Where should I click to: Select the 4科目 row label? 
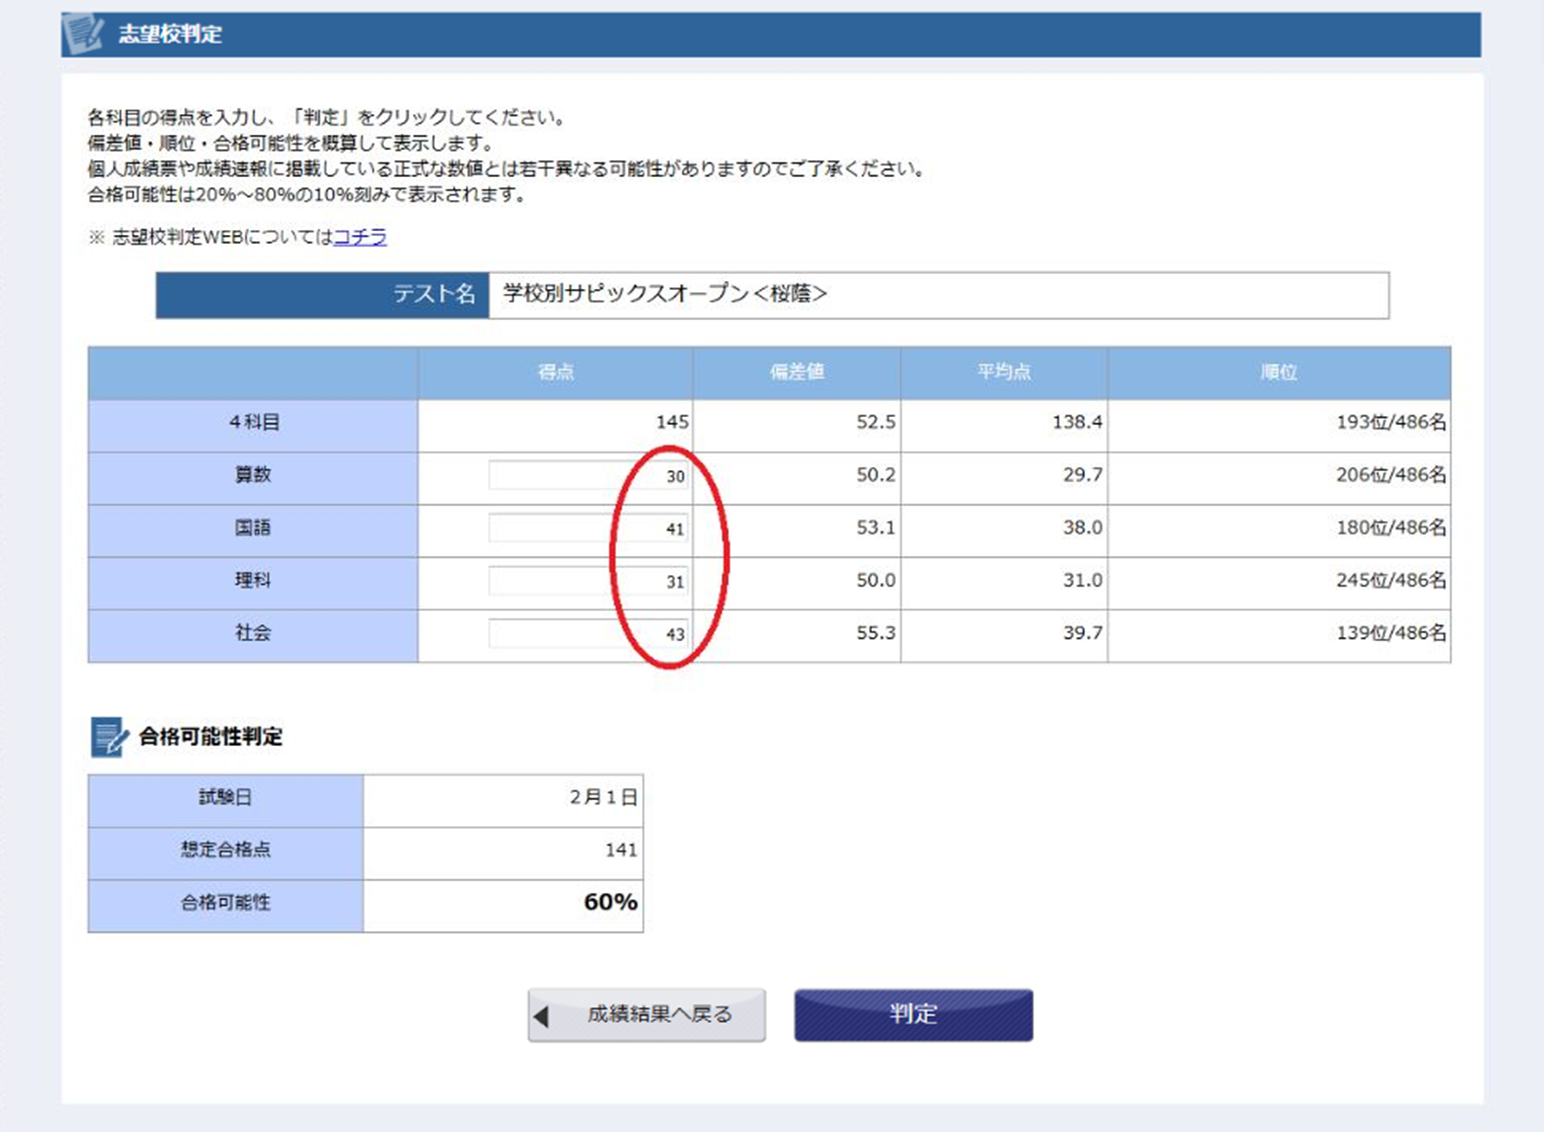tap(253, 423)
